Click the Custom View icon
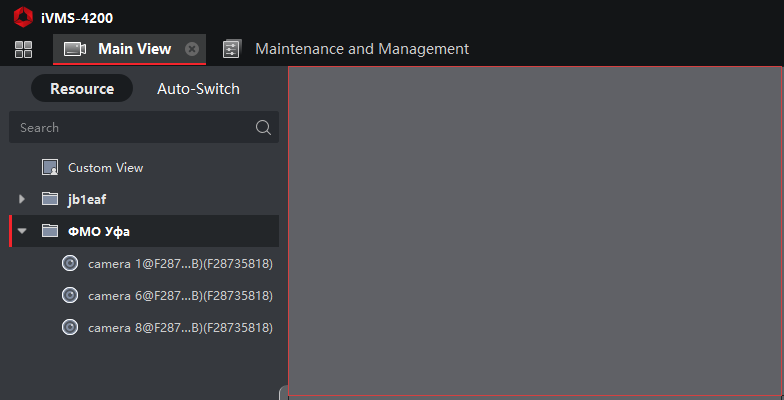The height and width of the screenshot is (400, 784). tap(50, 168)
